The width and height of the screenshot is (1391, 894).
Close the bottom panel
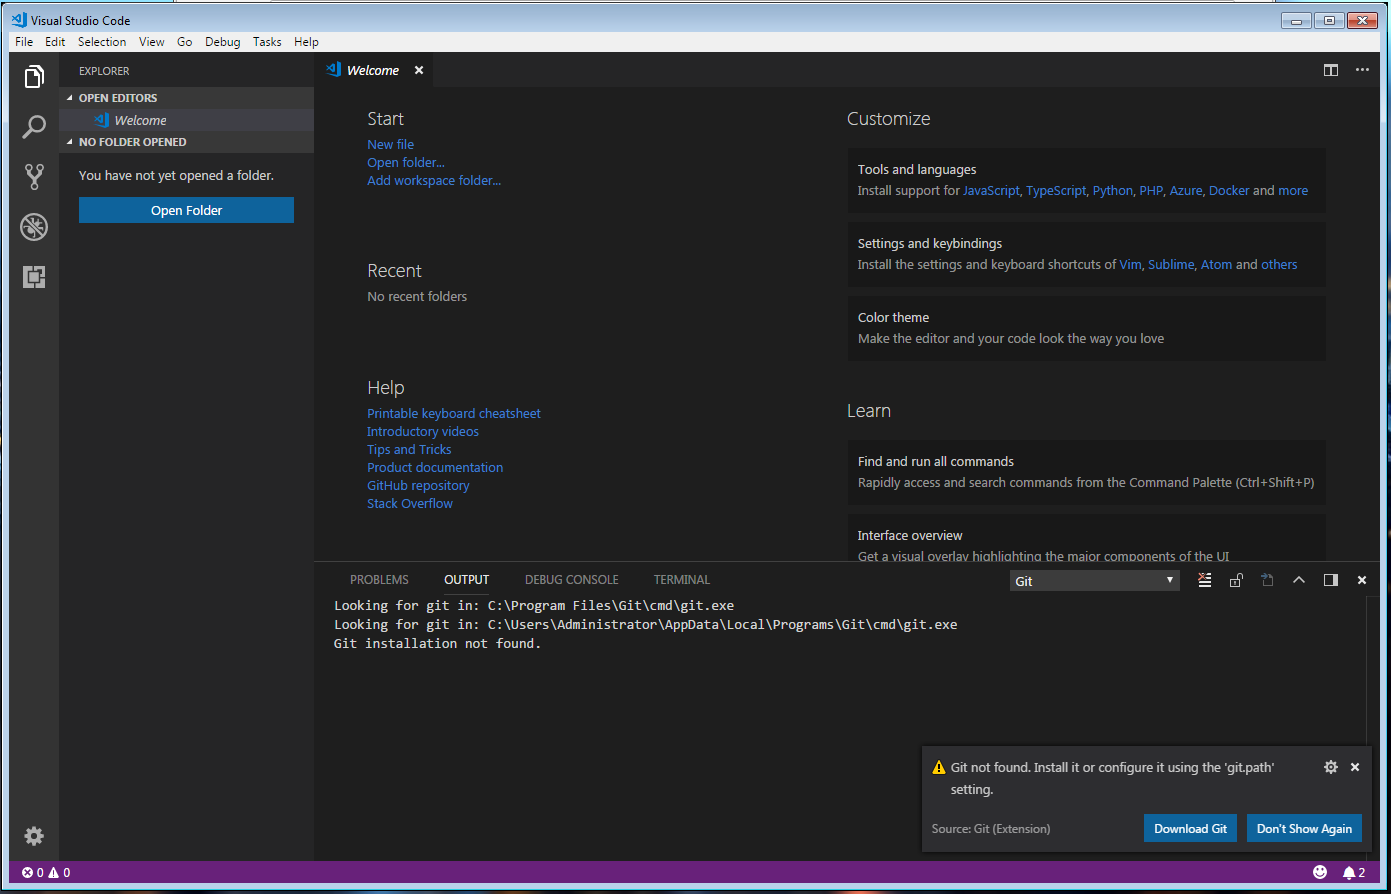pyautogui.click(x=1362, y=580)
